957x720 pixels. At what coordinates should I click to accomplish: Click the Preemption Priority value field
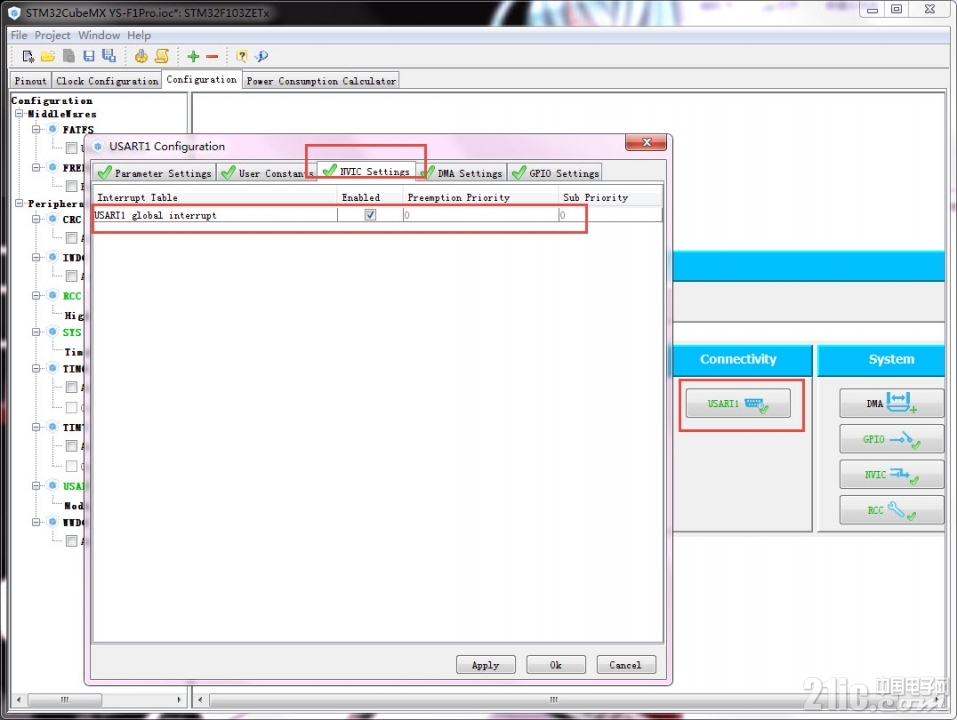(480, 215)
